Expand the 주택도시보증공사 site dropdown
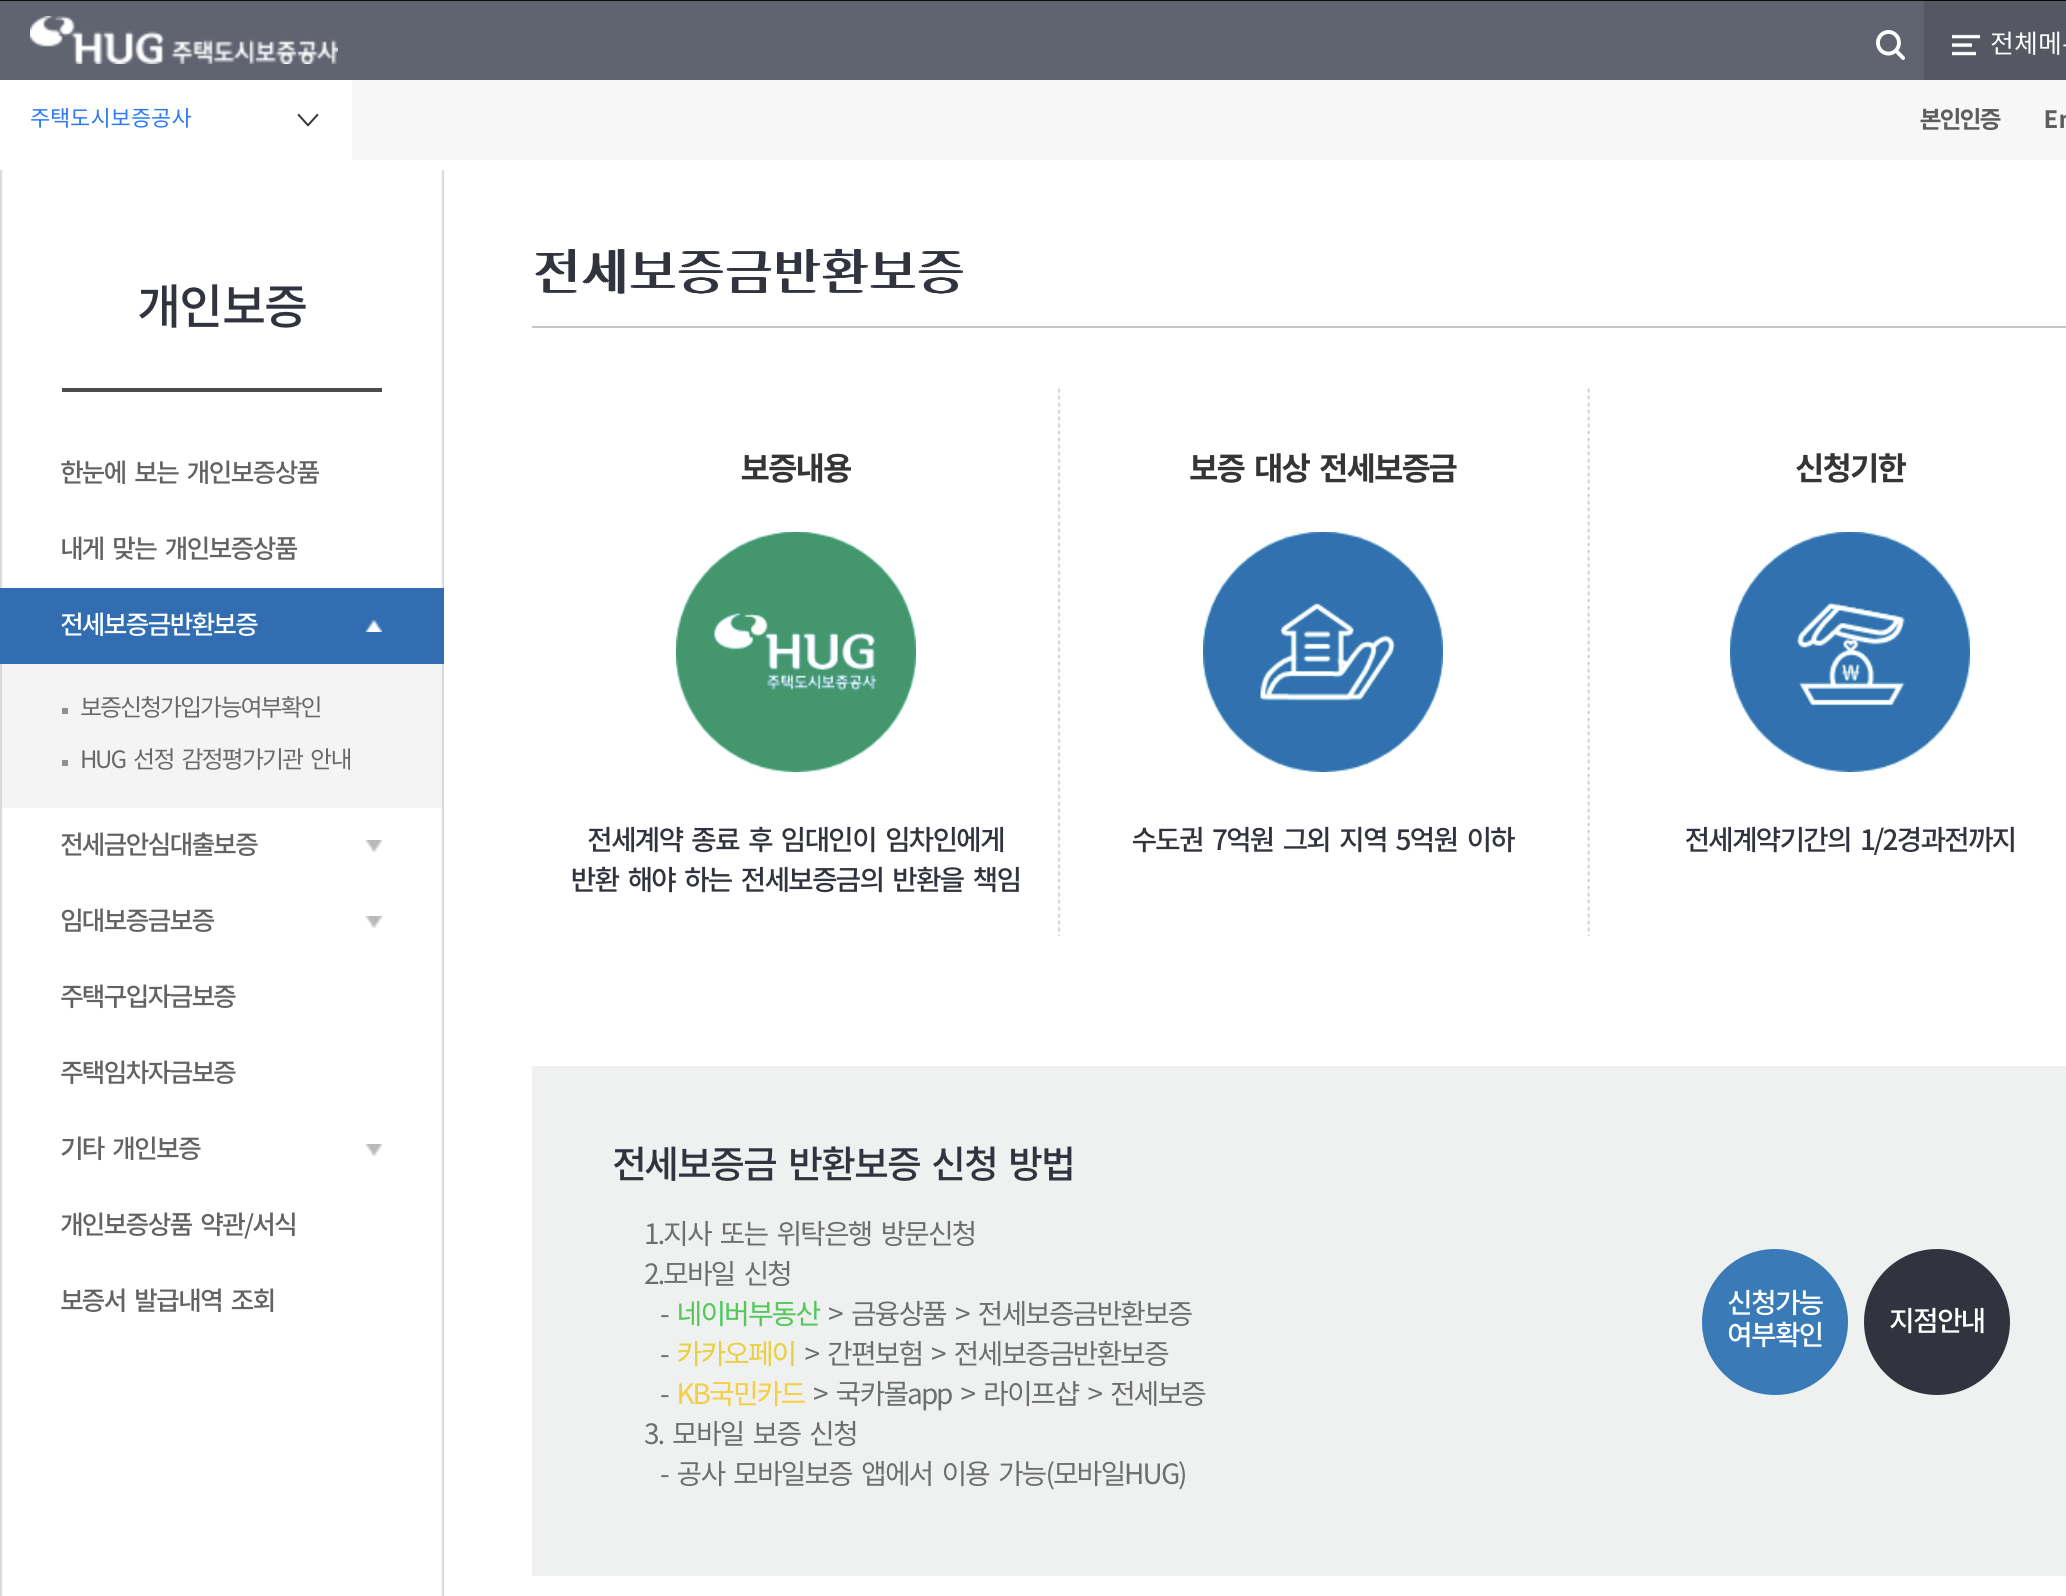Viewport: 2066px width, 1596px height. (x=308, y=119)
